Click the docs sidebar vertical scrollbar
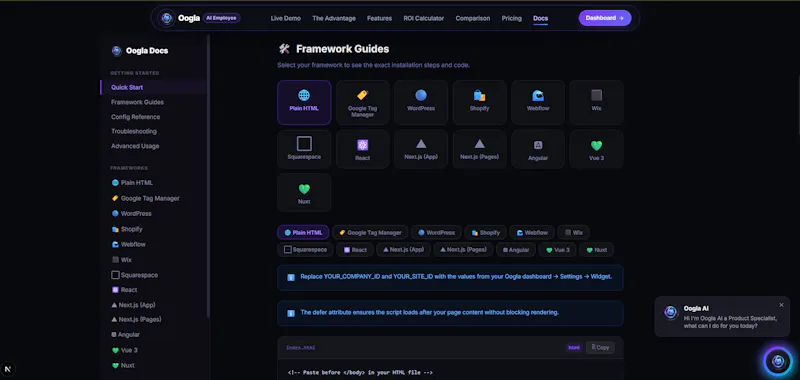This screenshot has width=800, height=380. click(208, 176)
